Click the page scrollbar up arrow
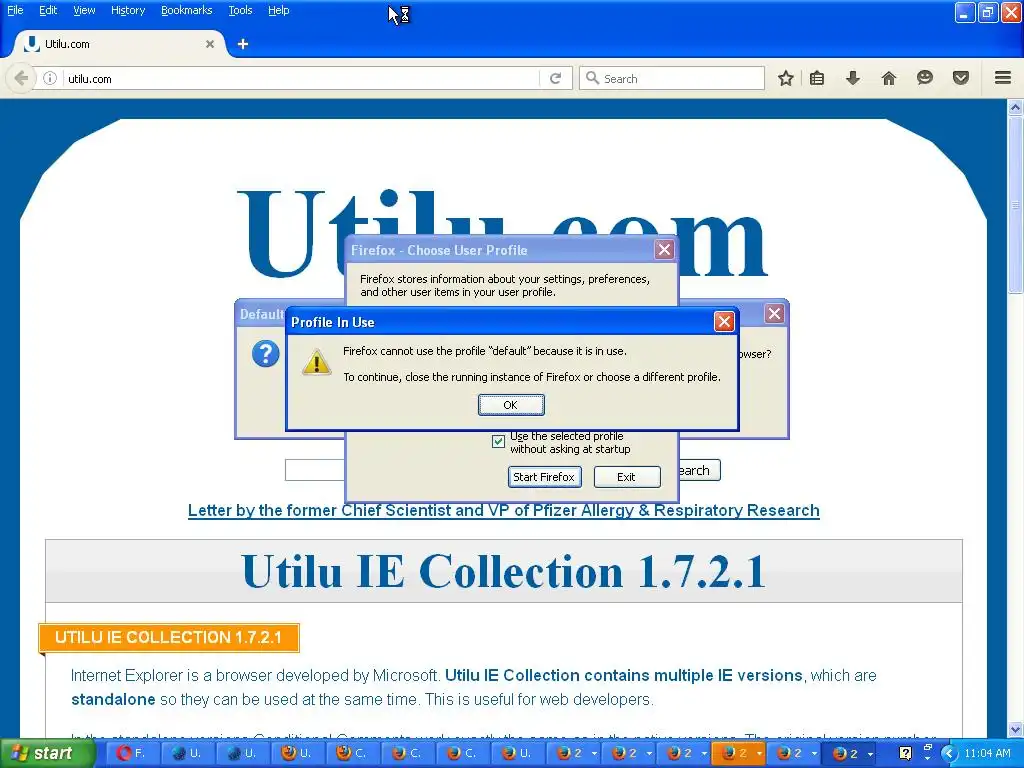 1015,107
